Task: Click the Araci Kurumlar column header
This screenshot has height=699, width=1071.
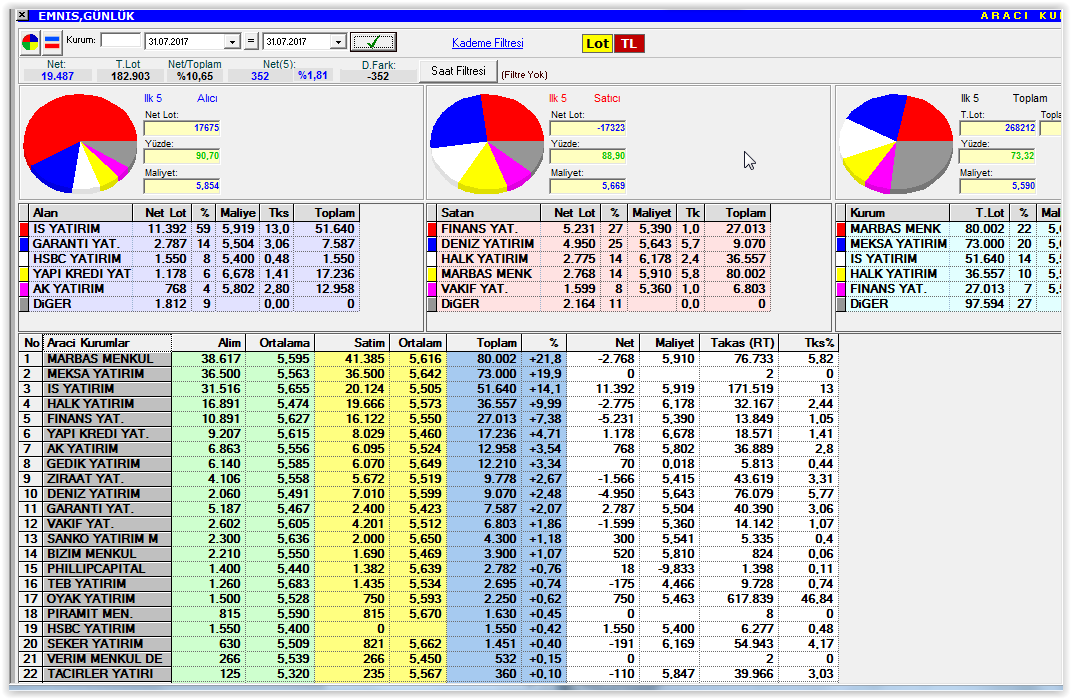Action: click(x=107, y=343)
